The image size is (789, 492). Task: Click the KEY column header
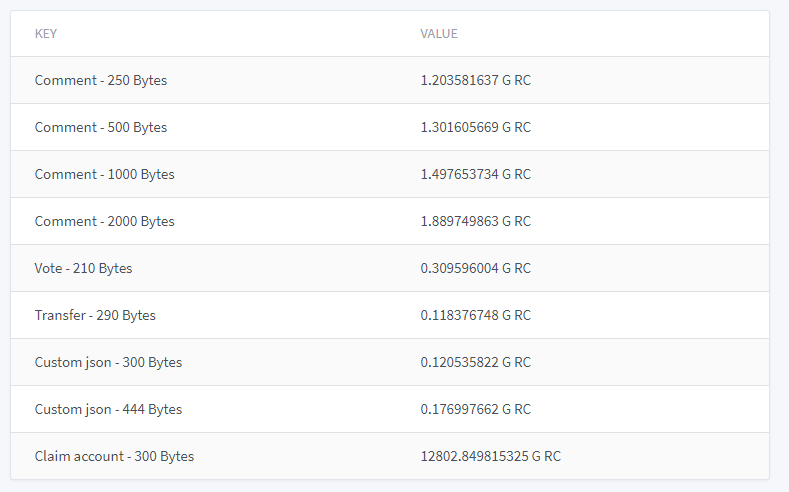coord(46,34)
